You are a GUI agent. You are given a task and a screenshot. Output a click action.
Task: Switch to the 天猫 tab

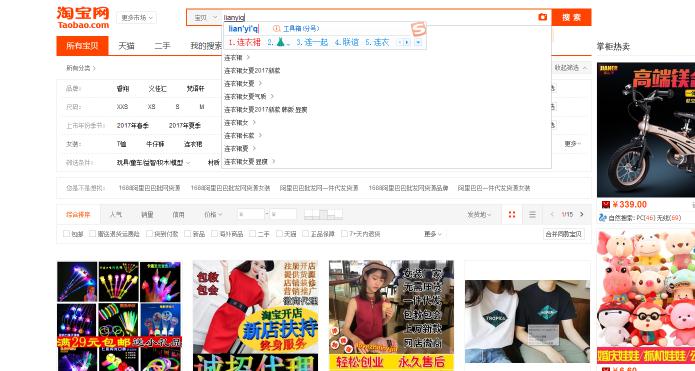[x=126, y=46]
